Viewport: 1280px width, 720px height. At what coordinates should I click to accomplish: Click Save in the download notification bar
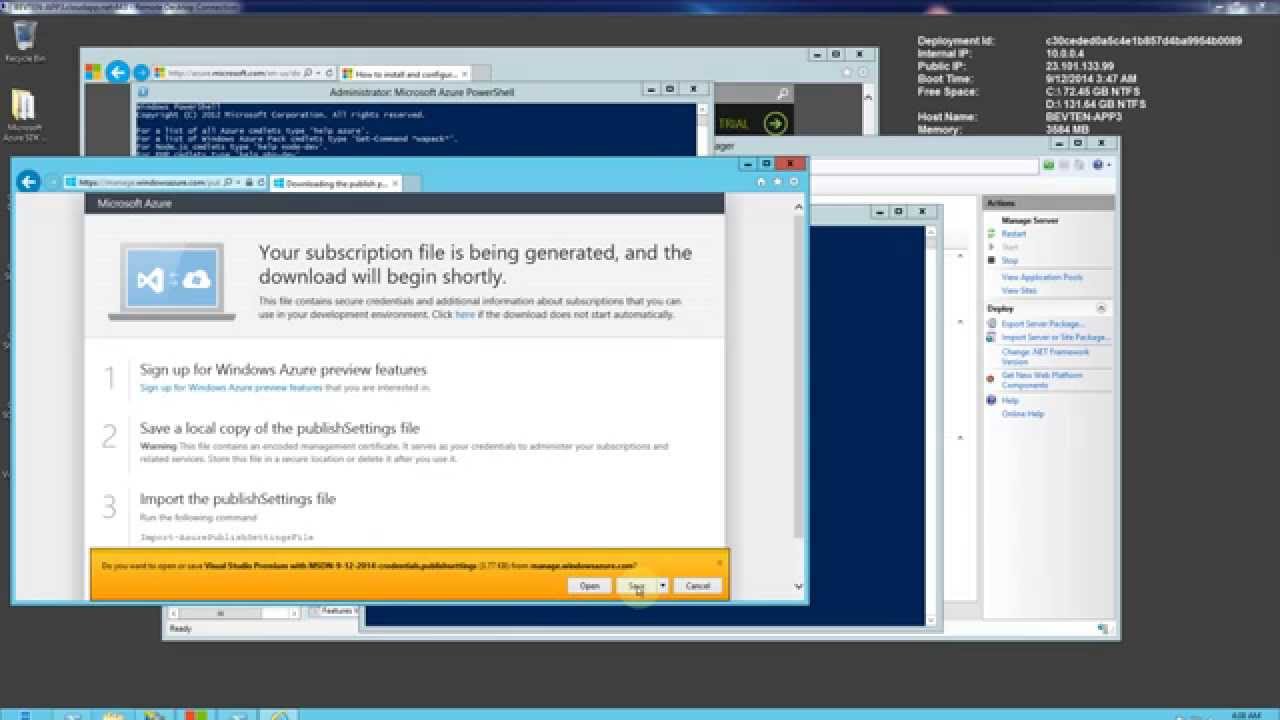pos(636,586)
